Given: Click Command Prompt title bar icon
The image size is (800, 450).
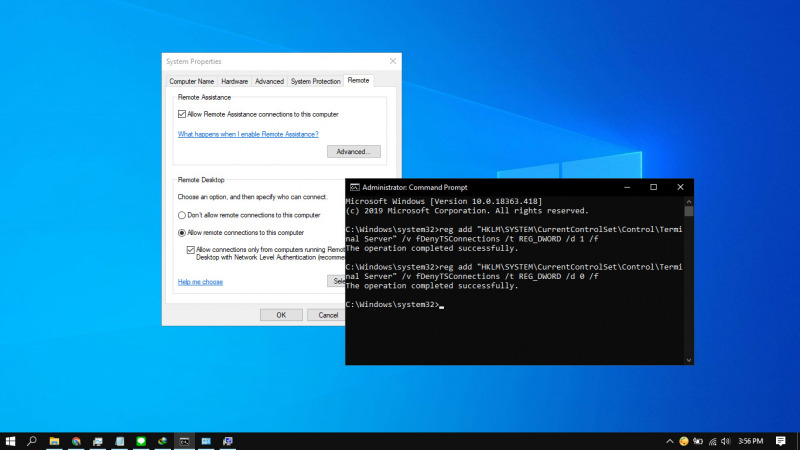Looking at the screenshot, I should (x=354, y=187).
